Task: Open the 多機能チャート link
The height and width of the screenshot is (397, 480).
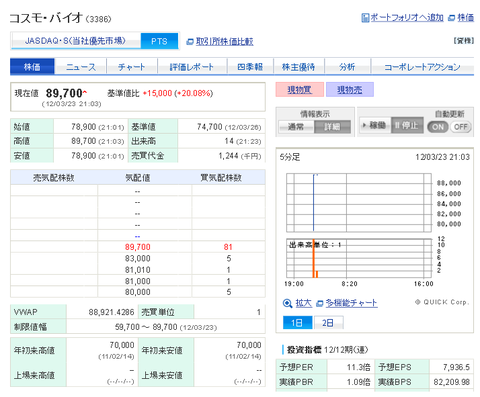Action: 351,303
